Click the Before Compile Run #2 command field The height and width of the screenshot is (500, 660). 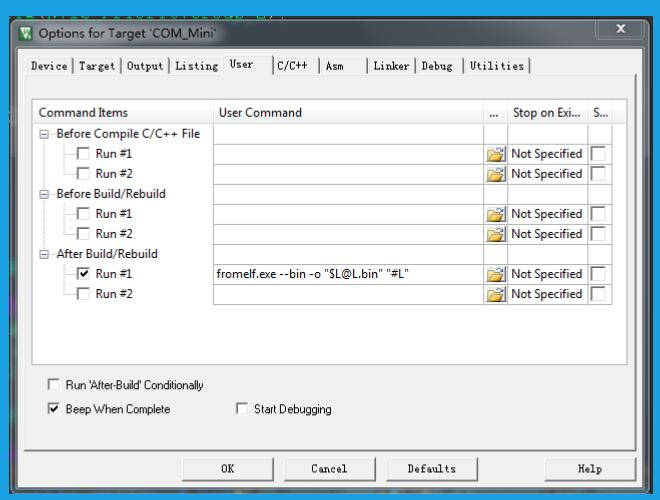coord(348,174)
